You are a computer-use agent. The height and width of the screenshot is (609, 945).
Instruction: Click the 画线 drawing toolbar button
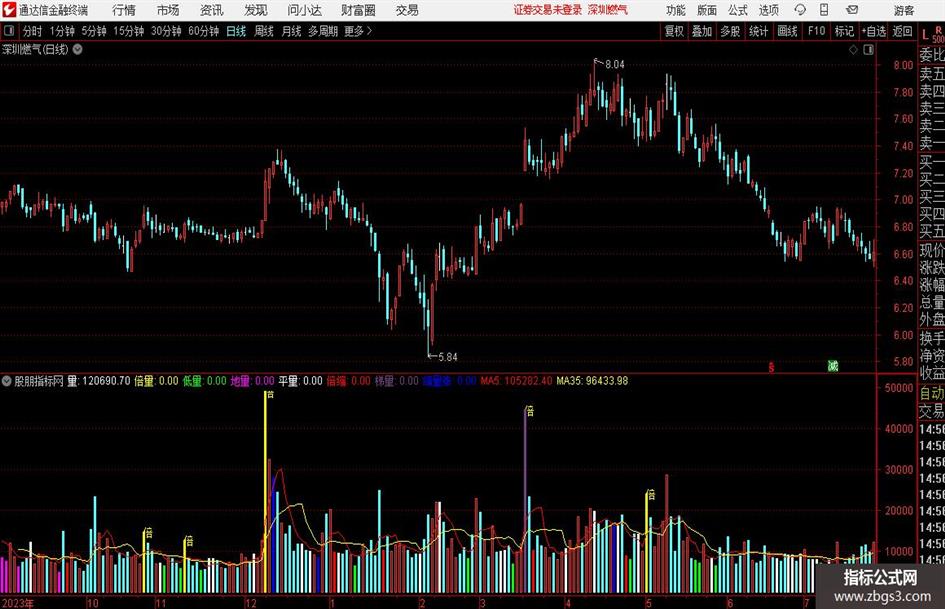pyautogui.click(x=787, y=31)
